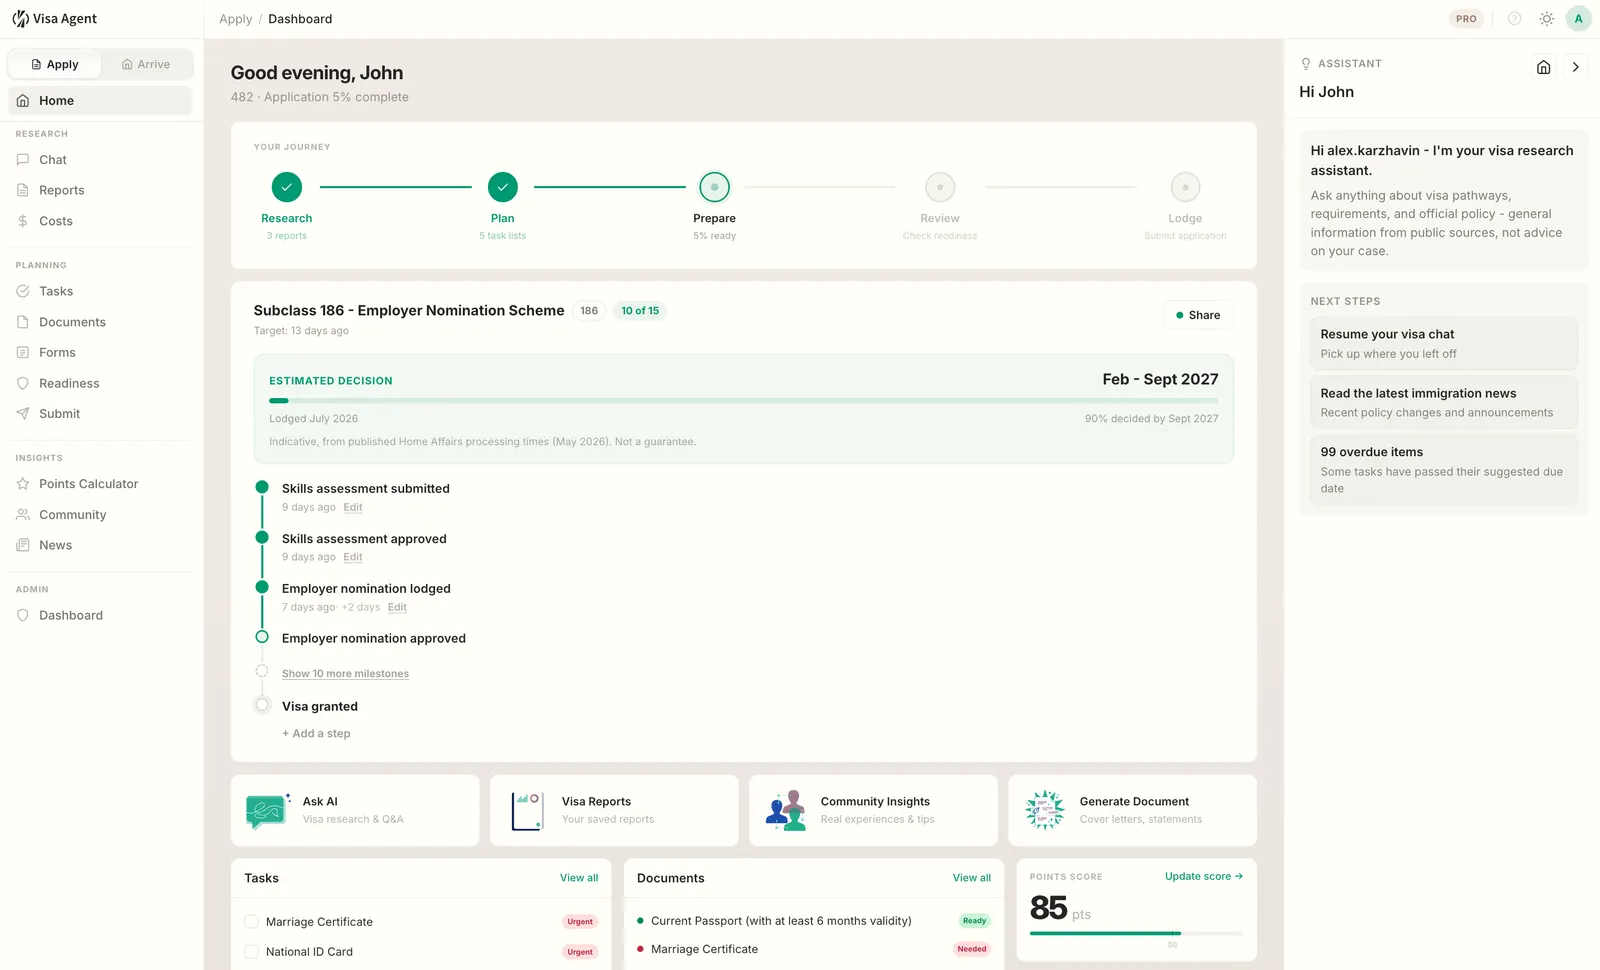The image size is (1600, 970).
Task: Open the Costs dollar icon
Action: tap(23, 221)
